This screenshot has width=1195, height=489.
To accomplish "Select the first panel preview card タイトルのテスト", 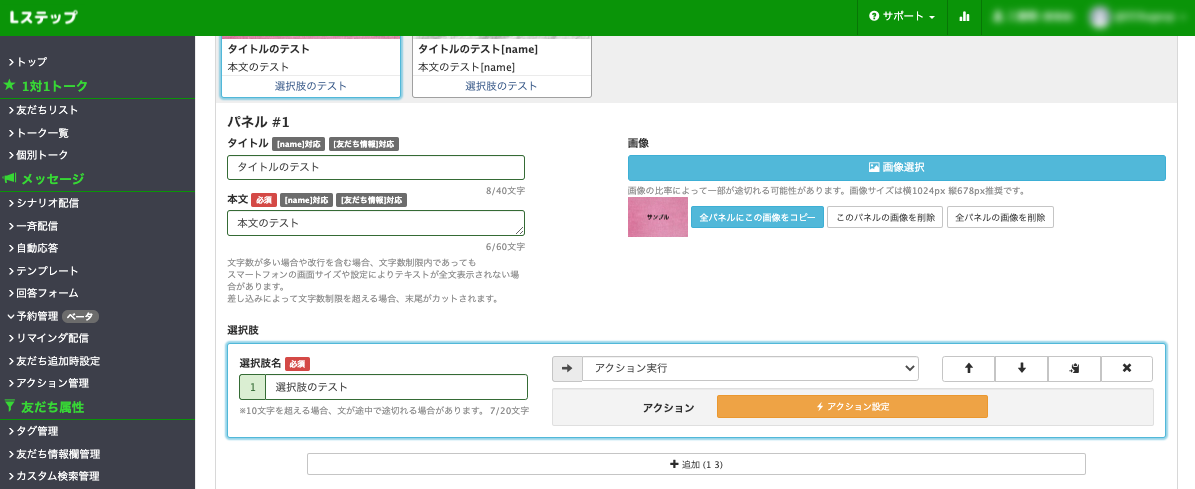I will (311, 67).
